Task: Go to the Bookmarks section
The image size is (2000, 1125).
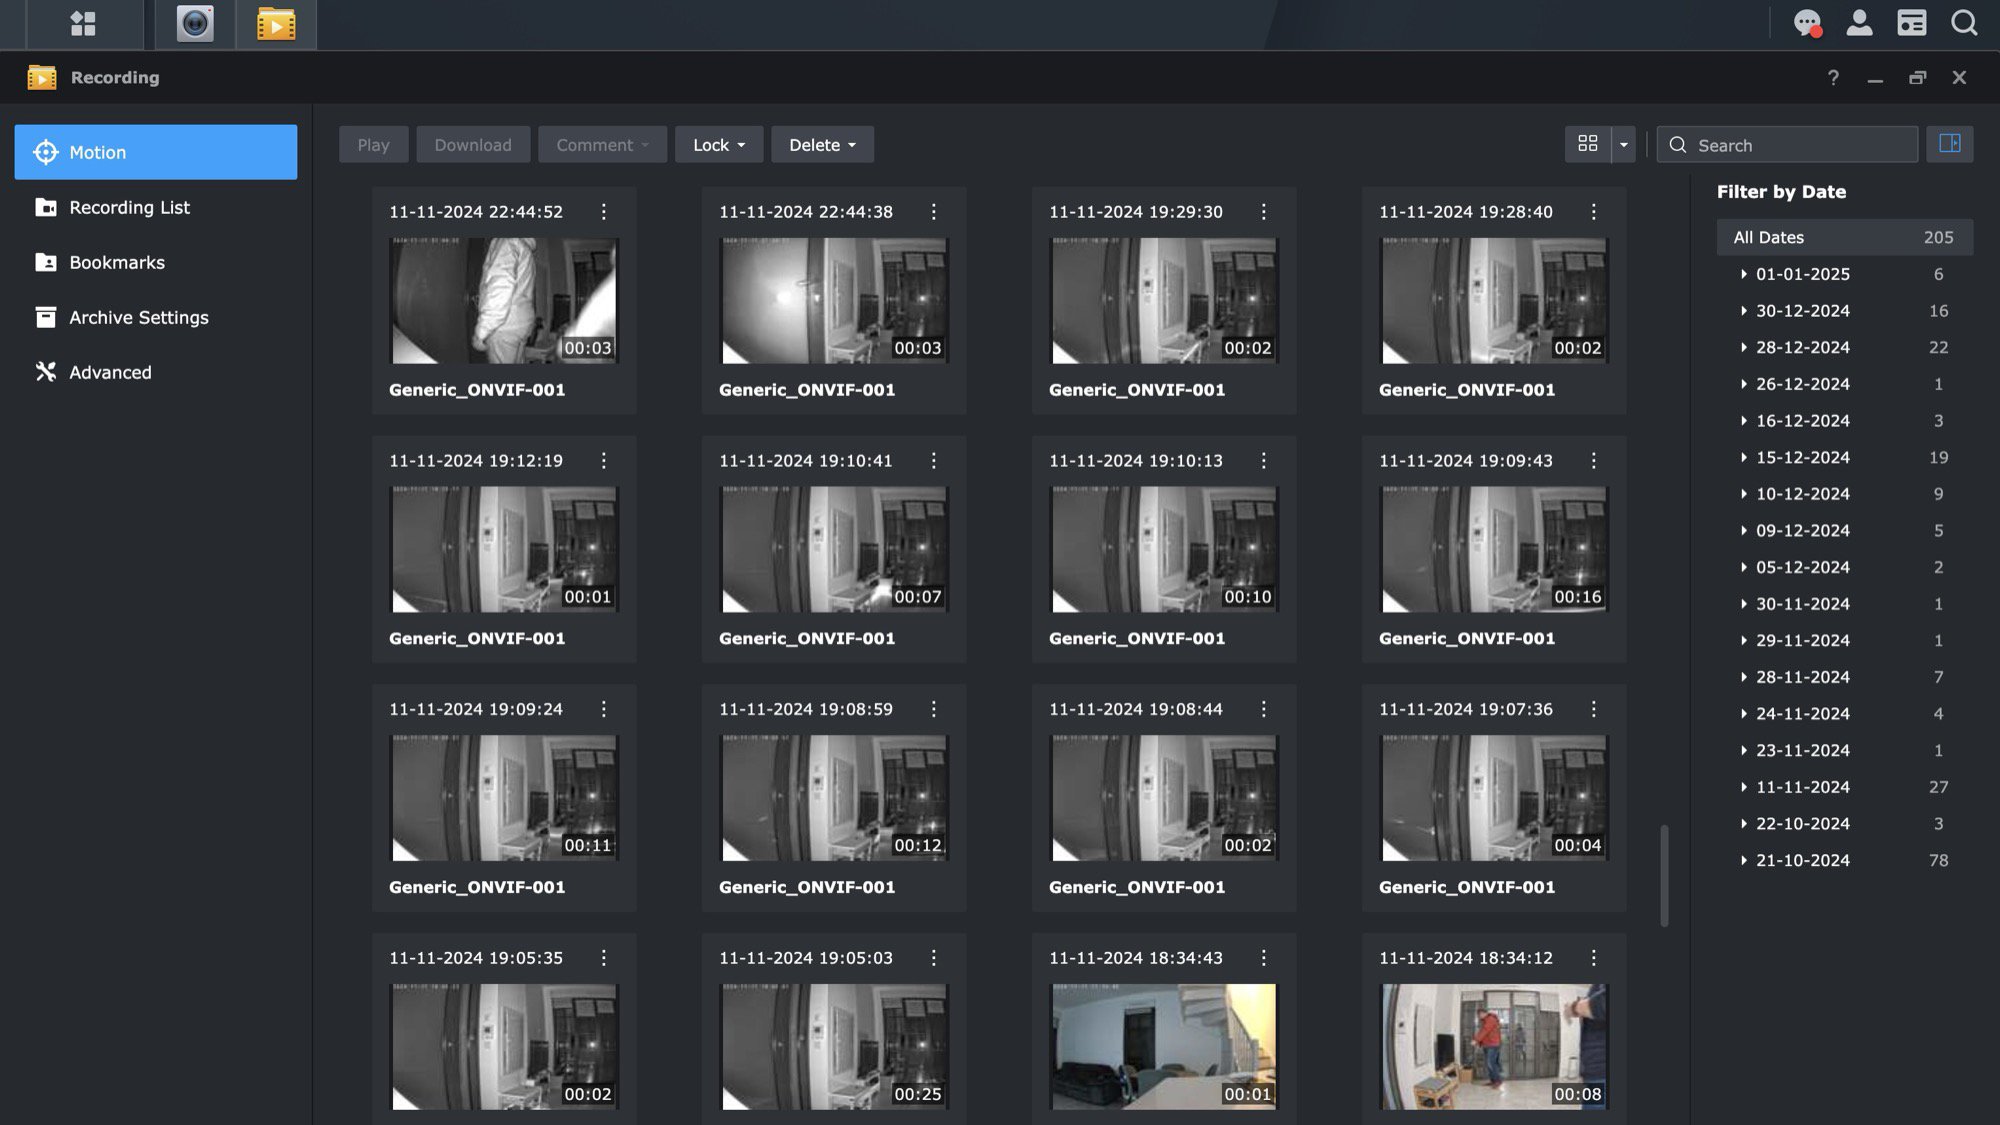Action: pyautogui.click(x=116, y=263)
